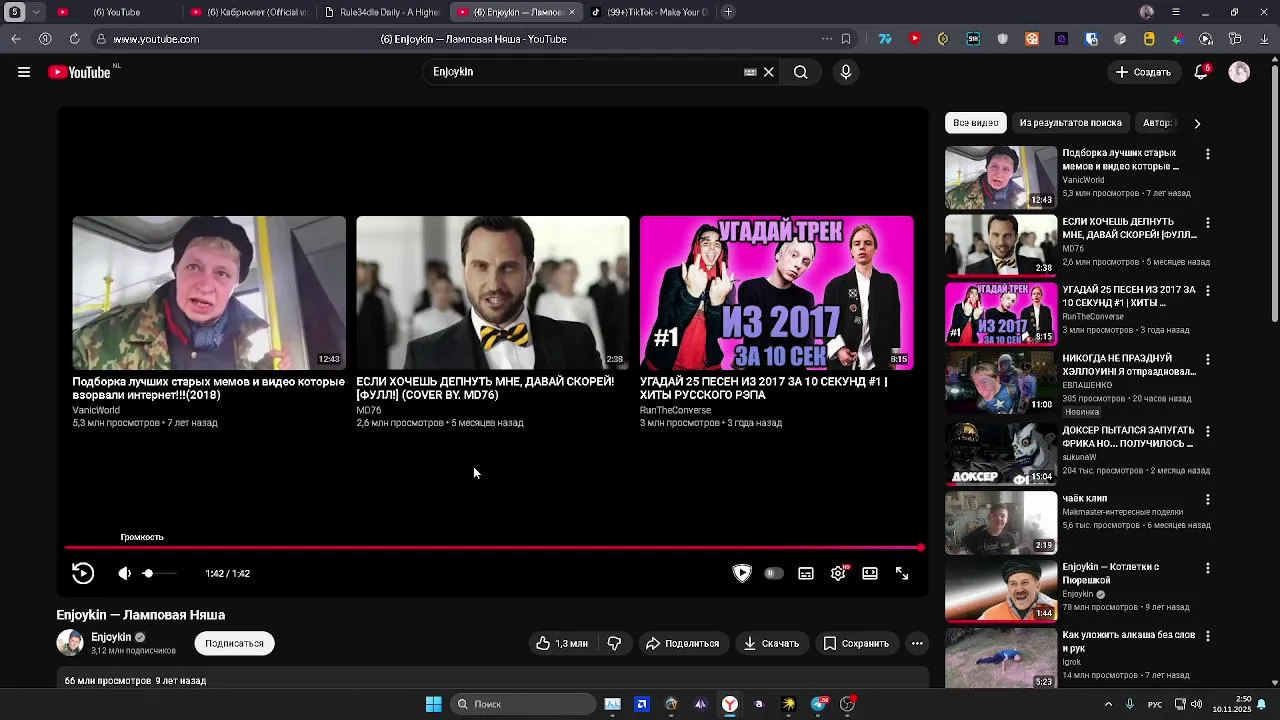This screenshot has height=720, width=1280.
Task: Bookmark this page in address bar
Action: click(846, 39)
